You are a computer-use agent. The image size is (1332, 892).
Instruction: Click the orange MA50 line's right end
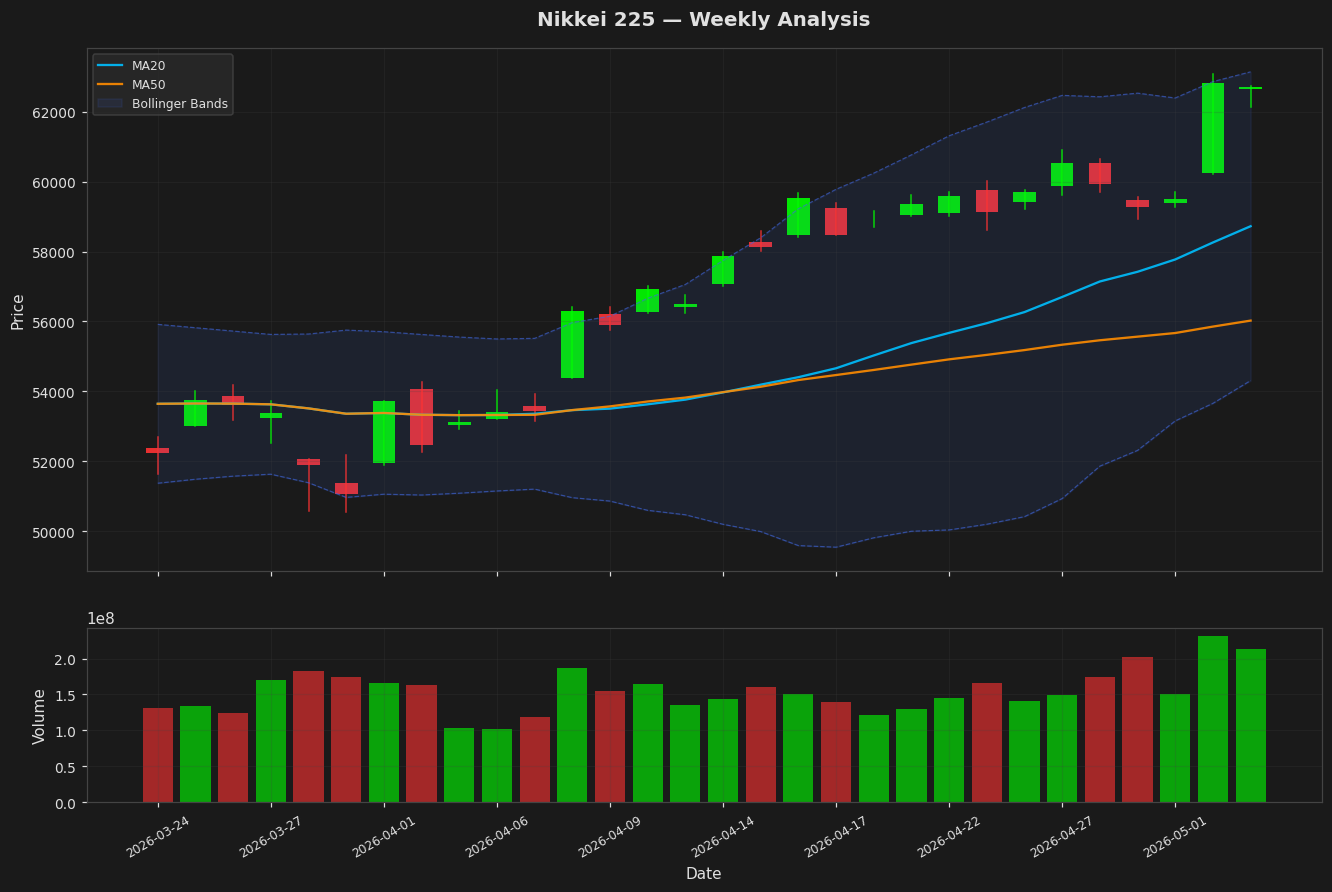pyautogui.click(x=1250, y=321)
